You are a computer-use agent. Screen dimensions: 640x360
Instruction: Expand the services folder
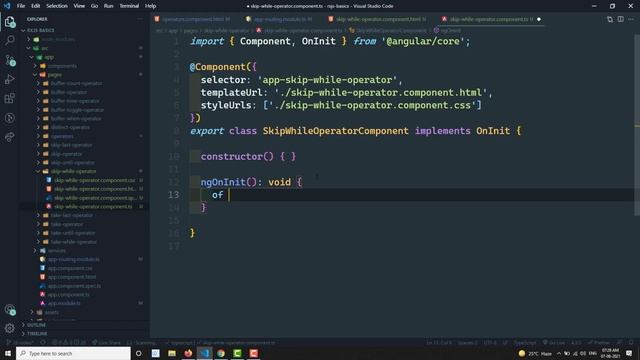[x=84, y=251]
